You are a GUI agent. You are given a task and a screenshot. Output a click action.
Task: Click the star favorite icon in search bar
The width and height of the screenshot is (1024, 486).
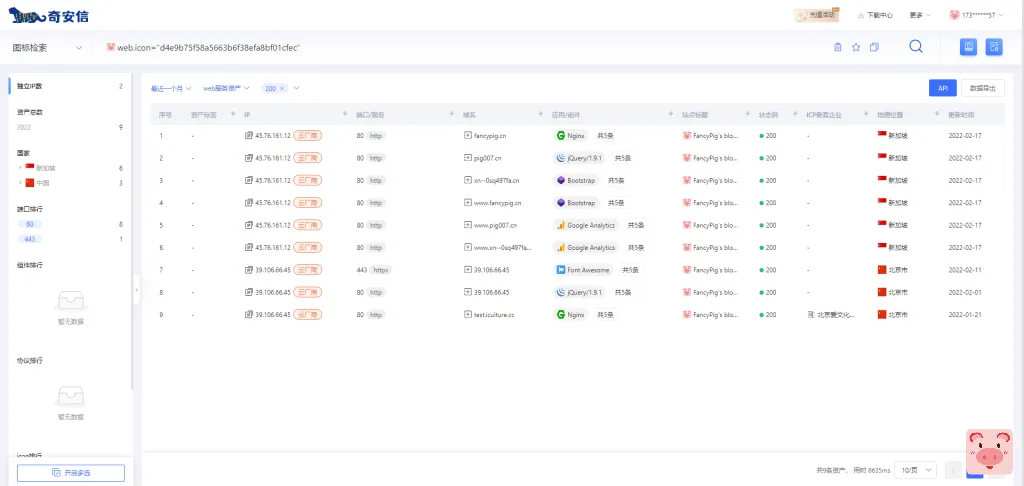[x=856, y=47]
